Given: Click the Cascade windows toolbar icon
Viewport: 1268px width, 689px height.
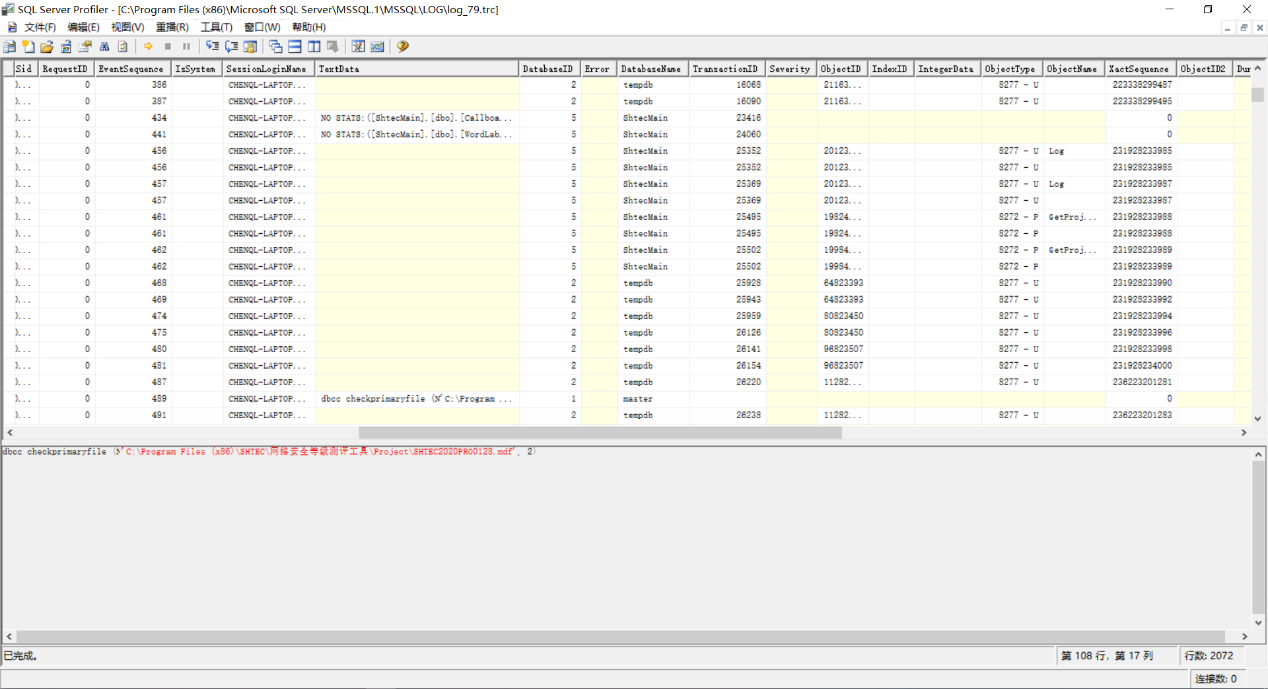Looking at the screenshot, I should 276,47.
